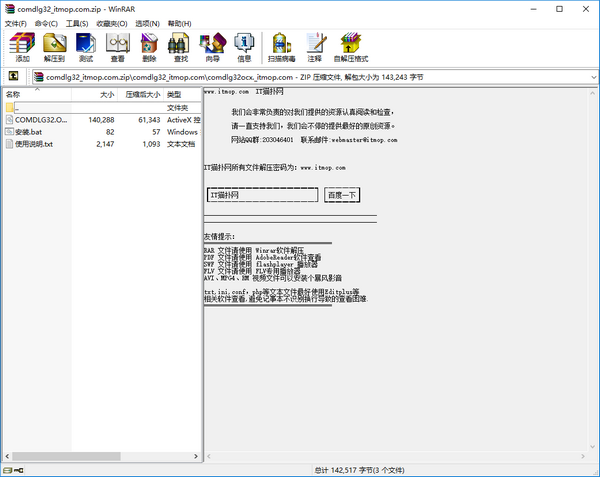Image resolution: width=600 pixels, height=477 pixels.
Task: Open the 文件(F) menu
Action: click(x=16, y=23)
